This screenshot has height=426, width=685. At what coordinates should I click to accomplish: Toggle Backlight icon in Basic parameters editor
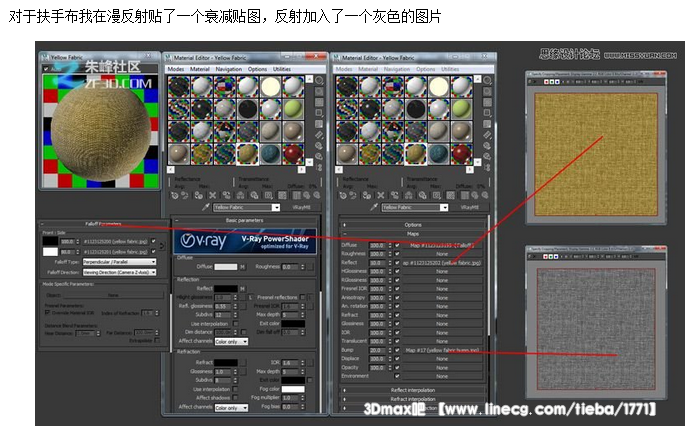click(319, 91)
